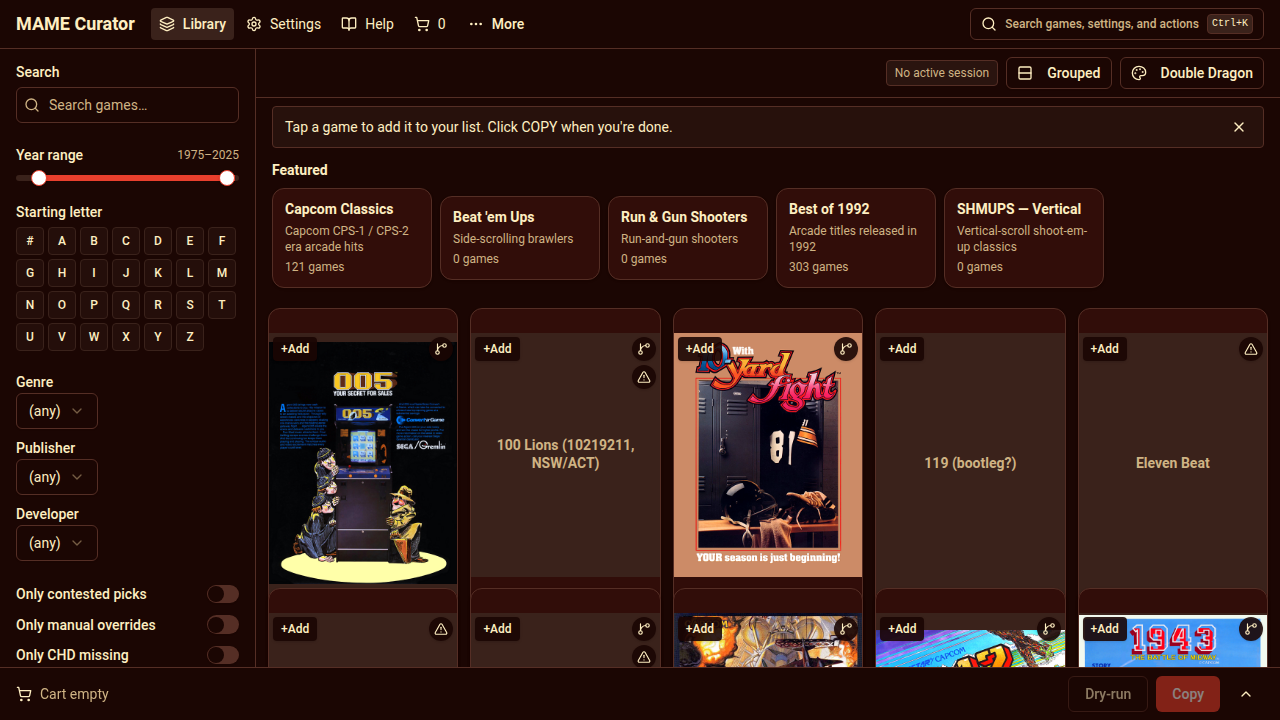
Task: Click the 005 flyer thumbnail
Action: [363, 463]
